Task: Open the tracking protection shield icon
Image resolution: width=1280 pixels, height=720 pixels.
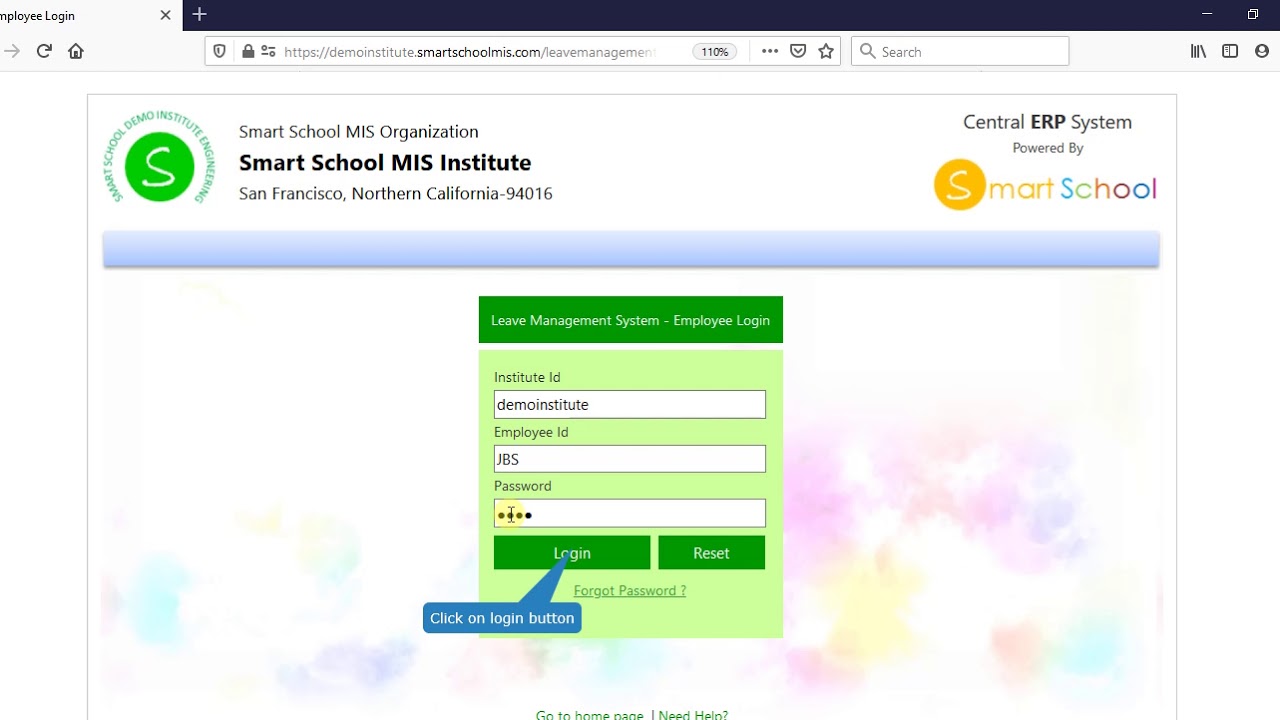Action: pyautogui.click(x=220, y=51)
